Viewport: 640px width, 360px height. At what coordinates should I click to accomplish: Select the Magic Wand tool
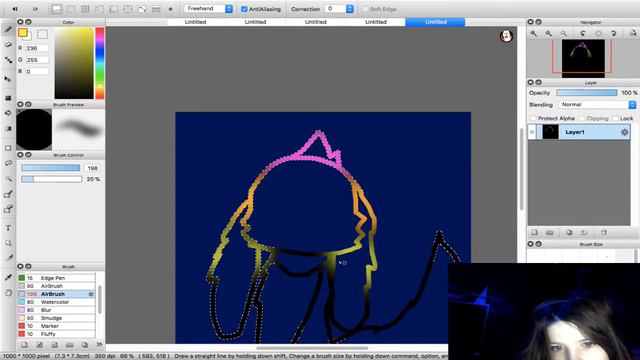pyautogui.click(x=8, y=179)
